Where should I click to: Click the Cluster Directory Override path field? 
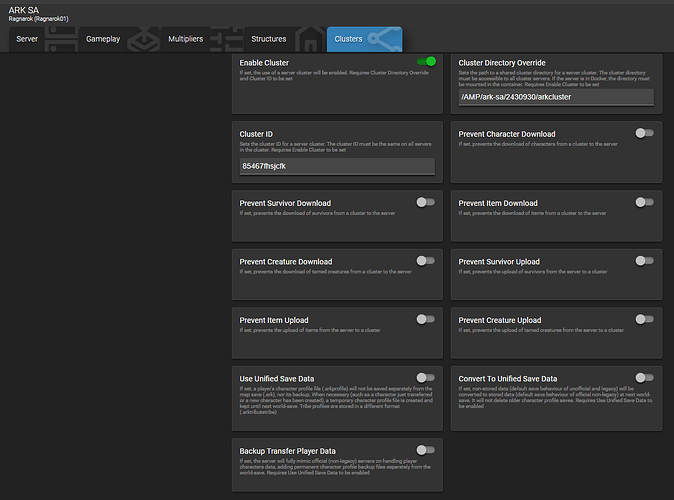click(x=556, y=97)
